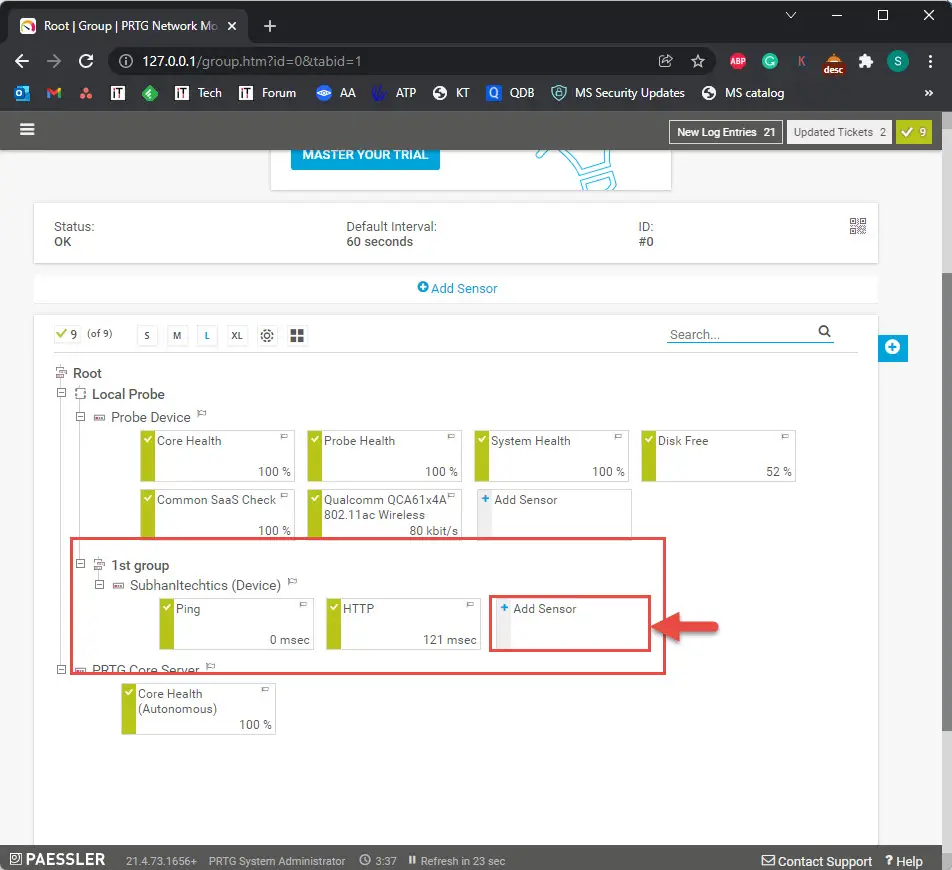Open the tab search dropdown arrow
This screenshot has height=870, width=952.
(790, 15)
